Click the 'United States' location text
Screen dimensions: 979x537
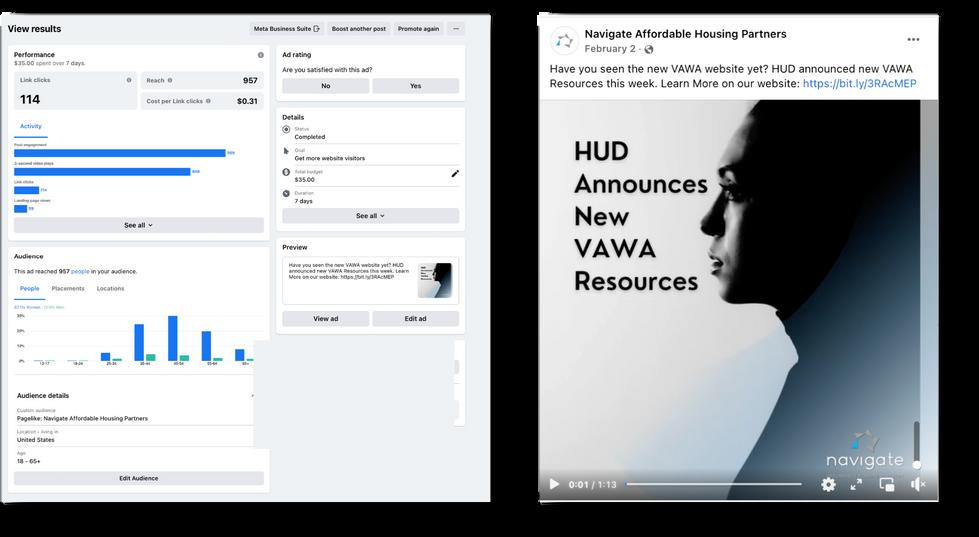(36, 440)
